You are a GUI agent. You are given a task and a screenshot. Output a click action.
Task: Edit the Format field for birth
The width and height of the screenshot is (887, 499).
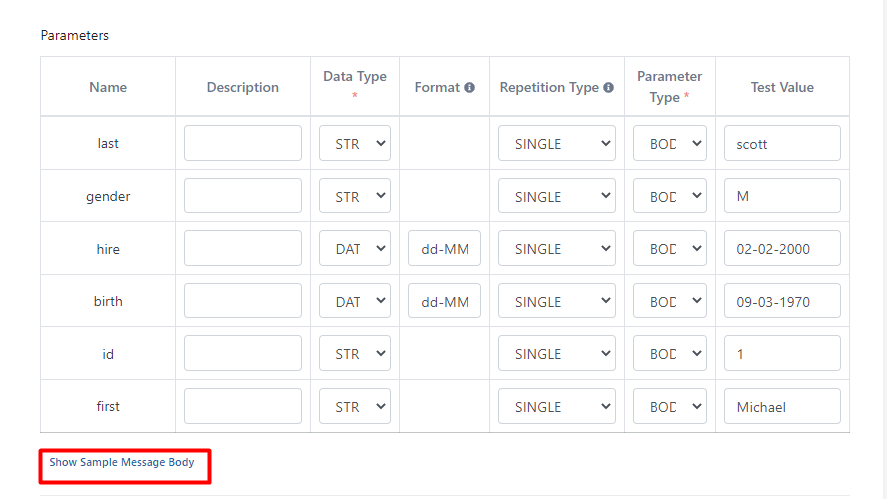point(445,301)
